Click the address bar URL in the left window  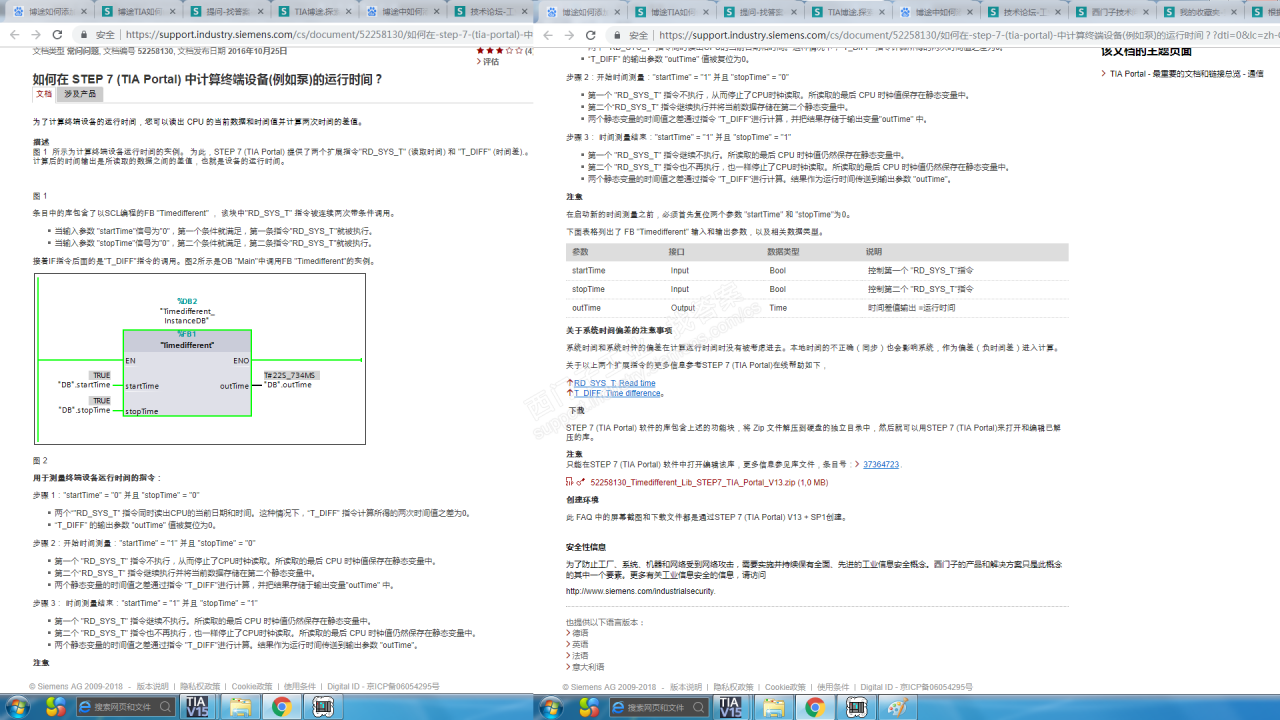pyautogui.click(x=330, y=34)
